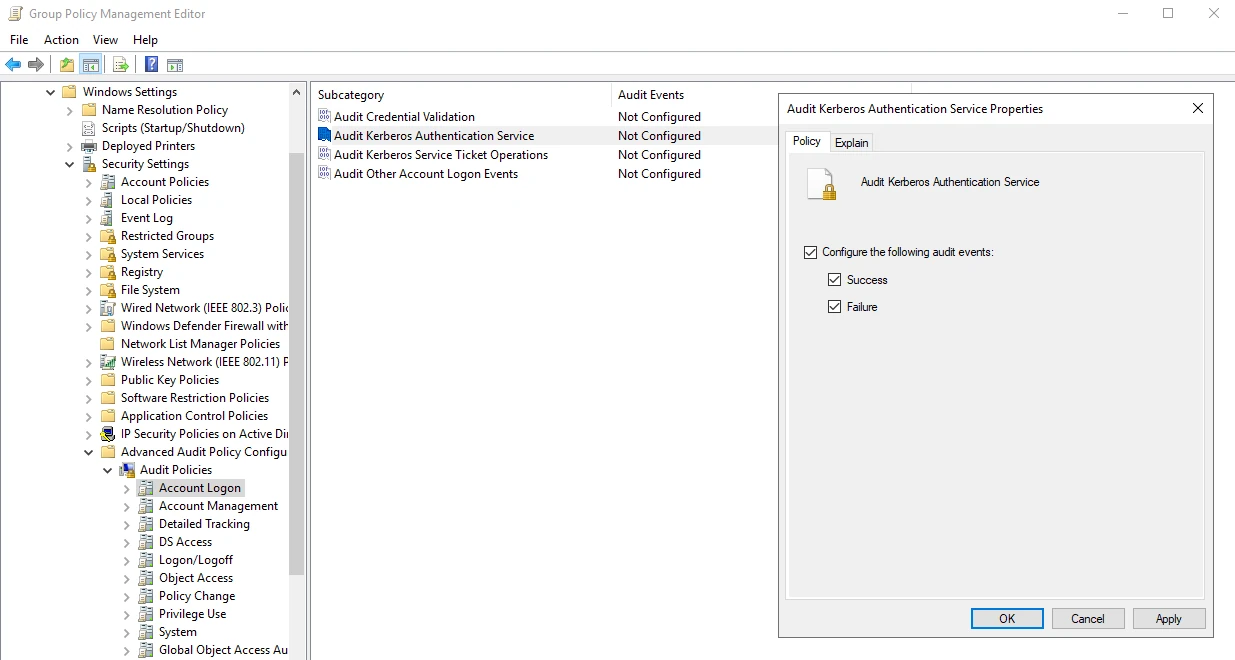The height and width of the screenshot is (660, 1235).
Task: Expand the Account Management node
Action: pyautogui.click(x=127, y=506)
